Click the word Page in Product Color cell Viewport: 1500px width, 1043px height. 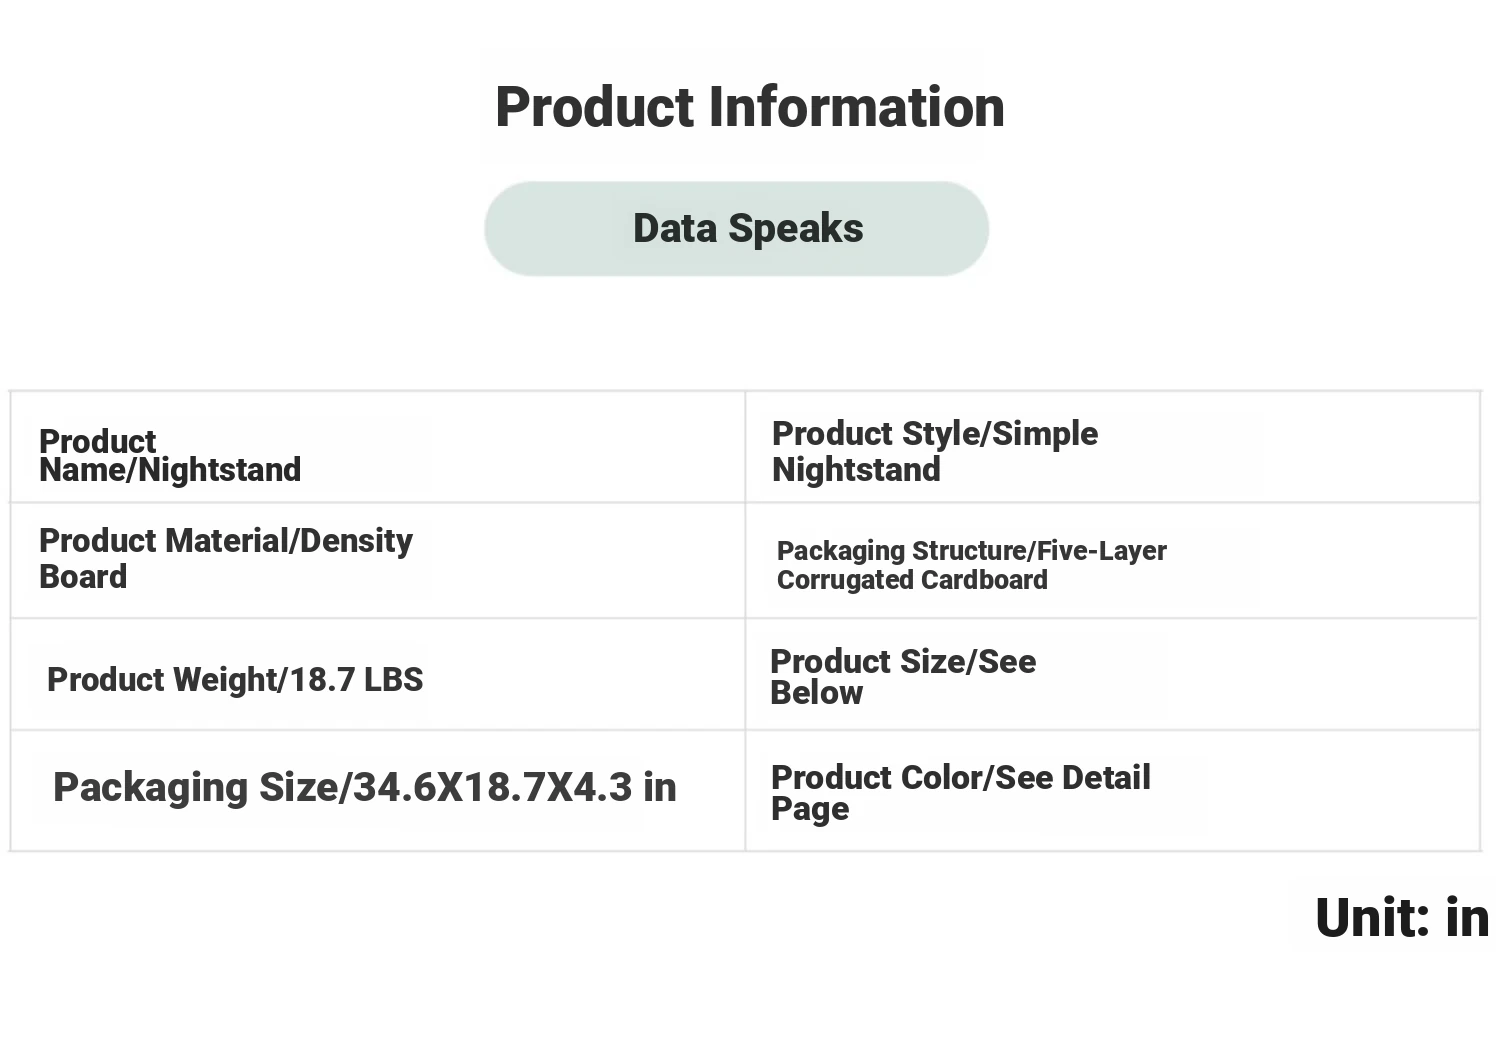tap(810, 809)
